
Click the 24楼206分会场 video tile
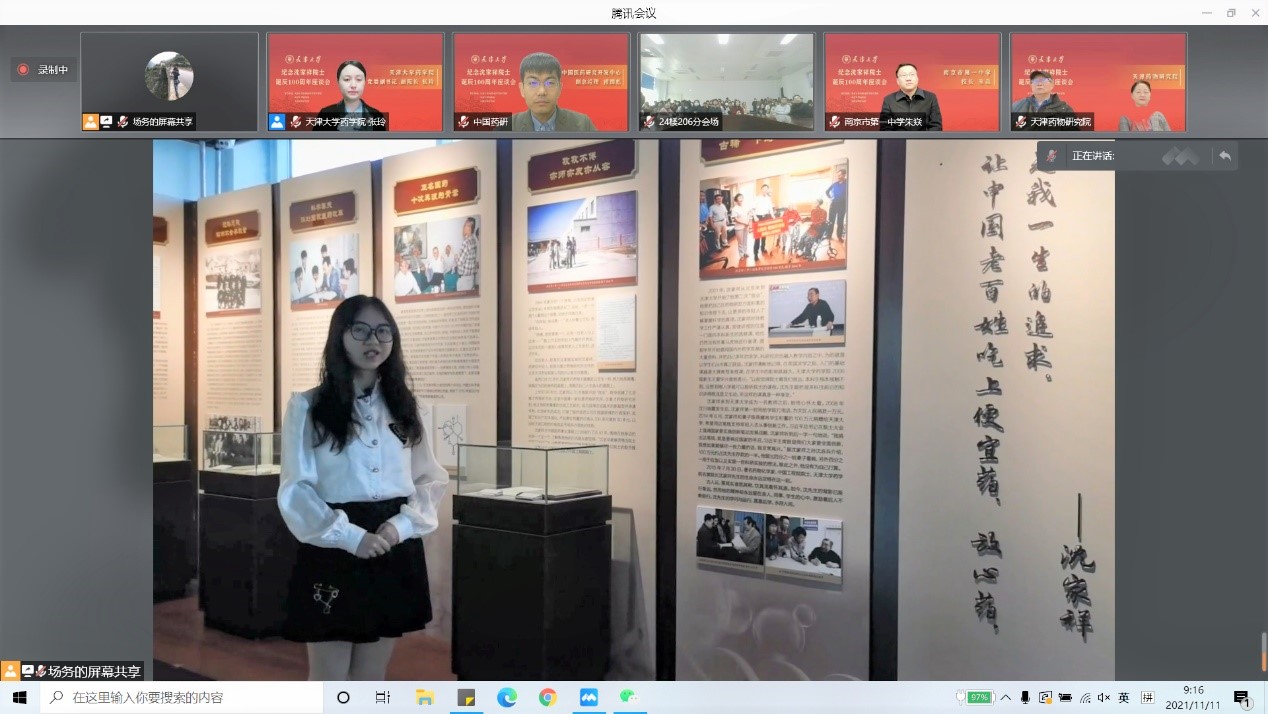point(726,82)
